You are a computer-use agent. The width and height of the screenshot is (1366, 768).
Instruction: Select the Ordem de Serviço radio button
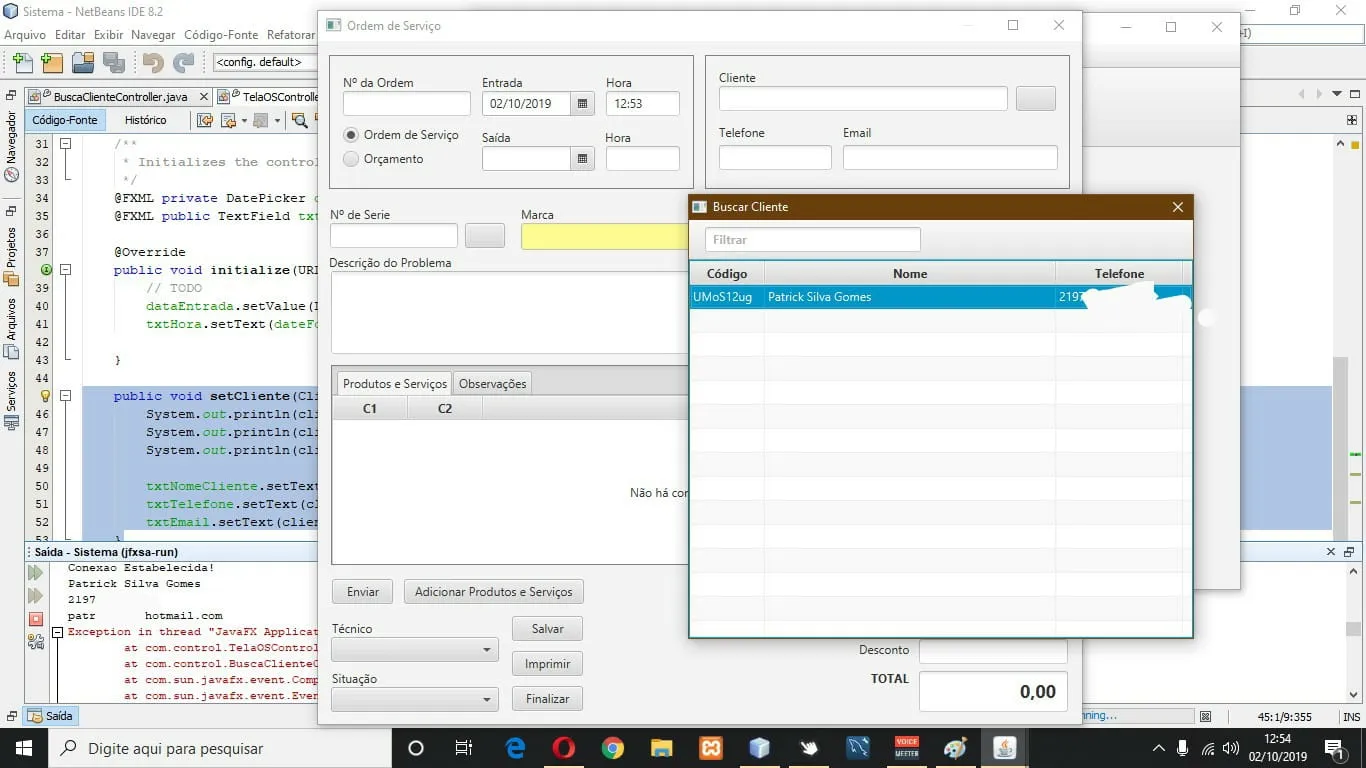click(351, 135)
